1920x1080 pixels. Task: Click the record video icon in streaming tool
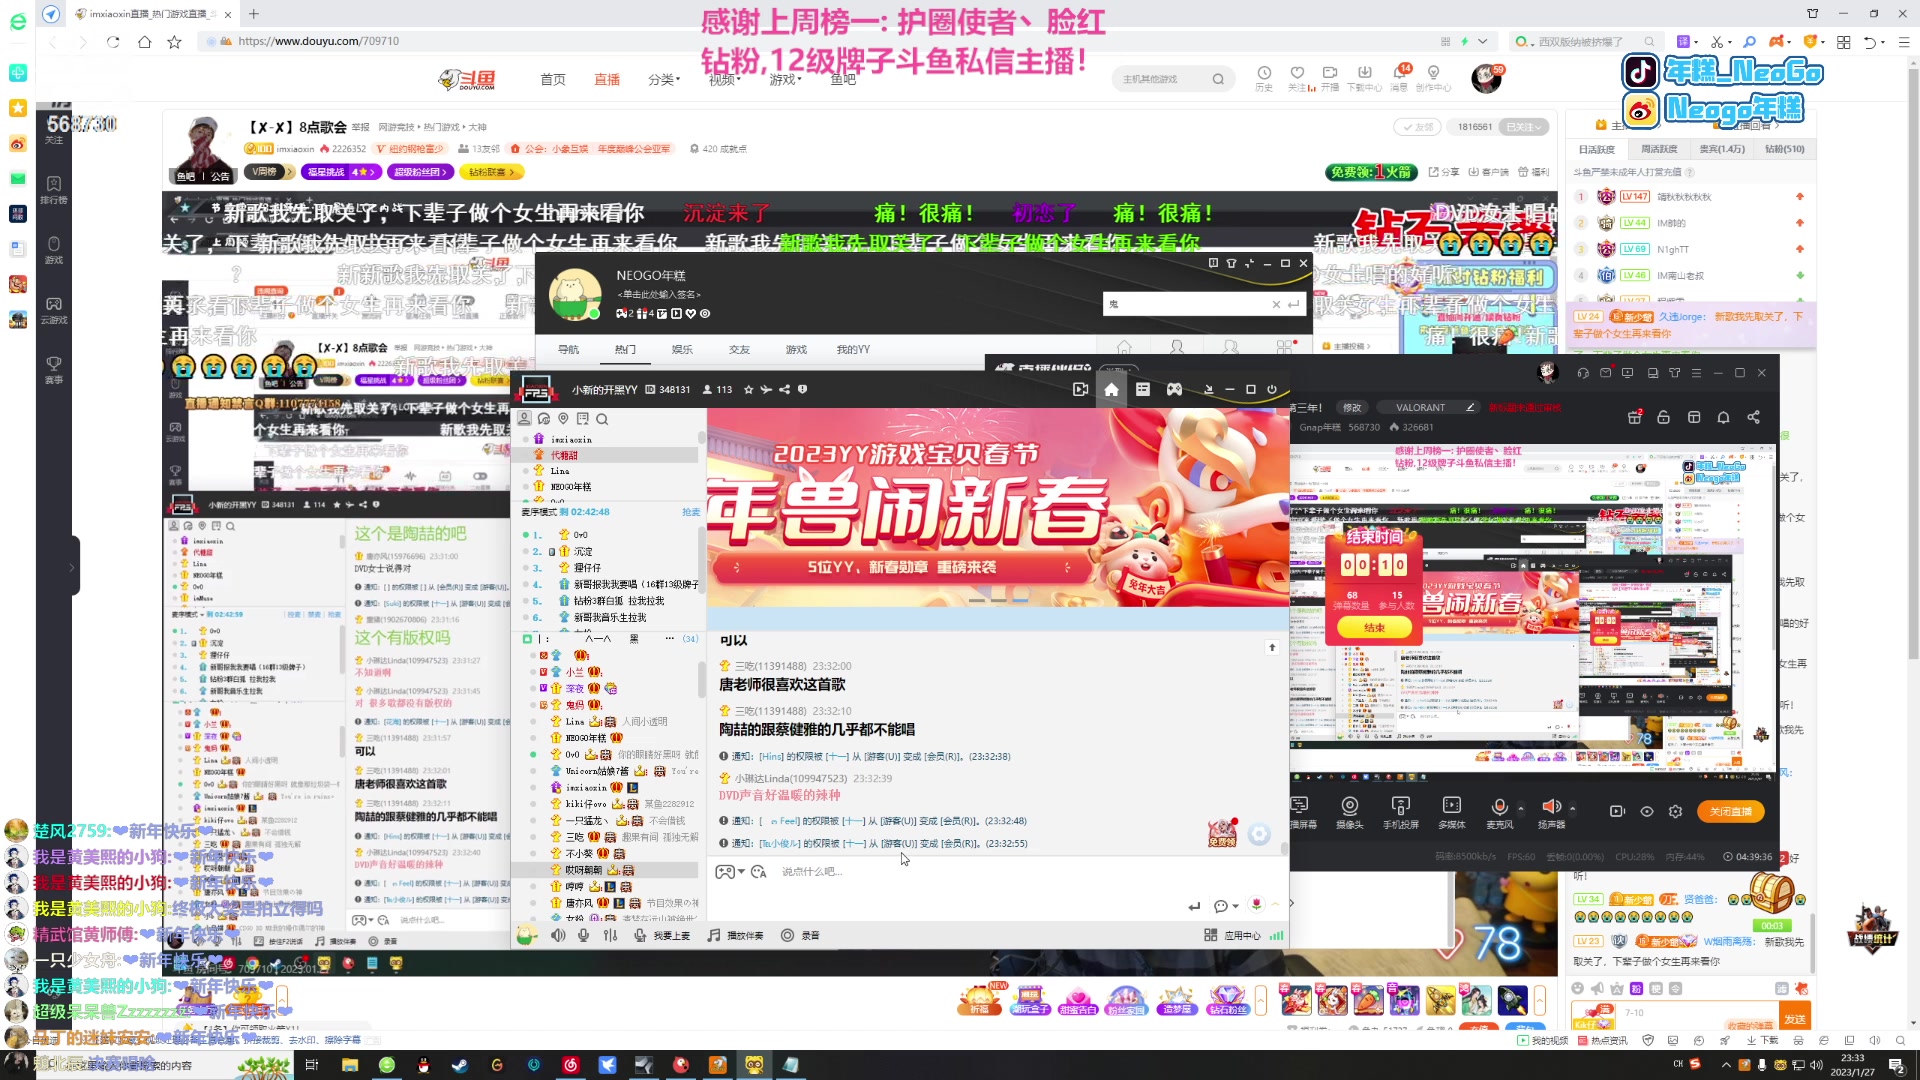[x=1617, y=811]
